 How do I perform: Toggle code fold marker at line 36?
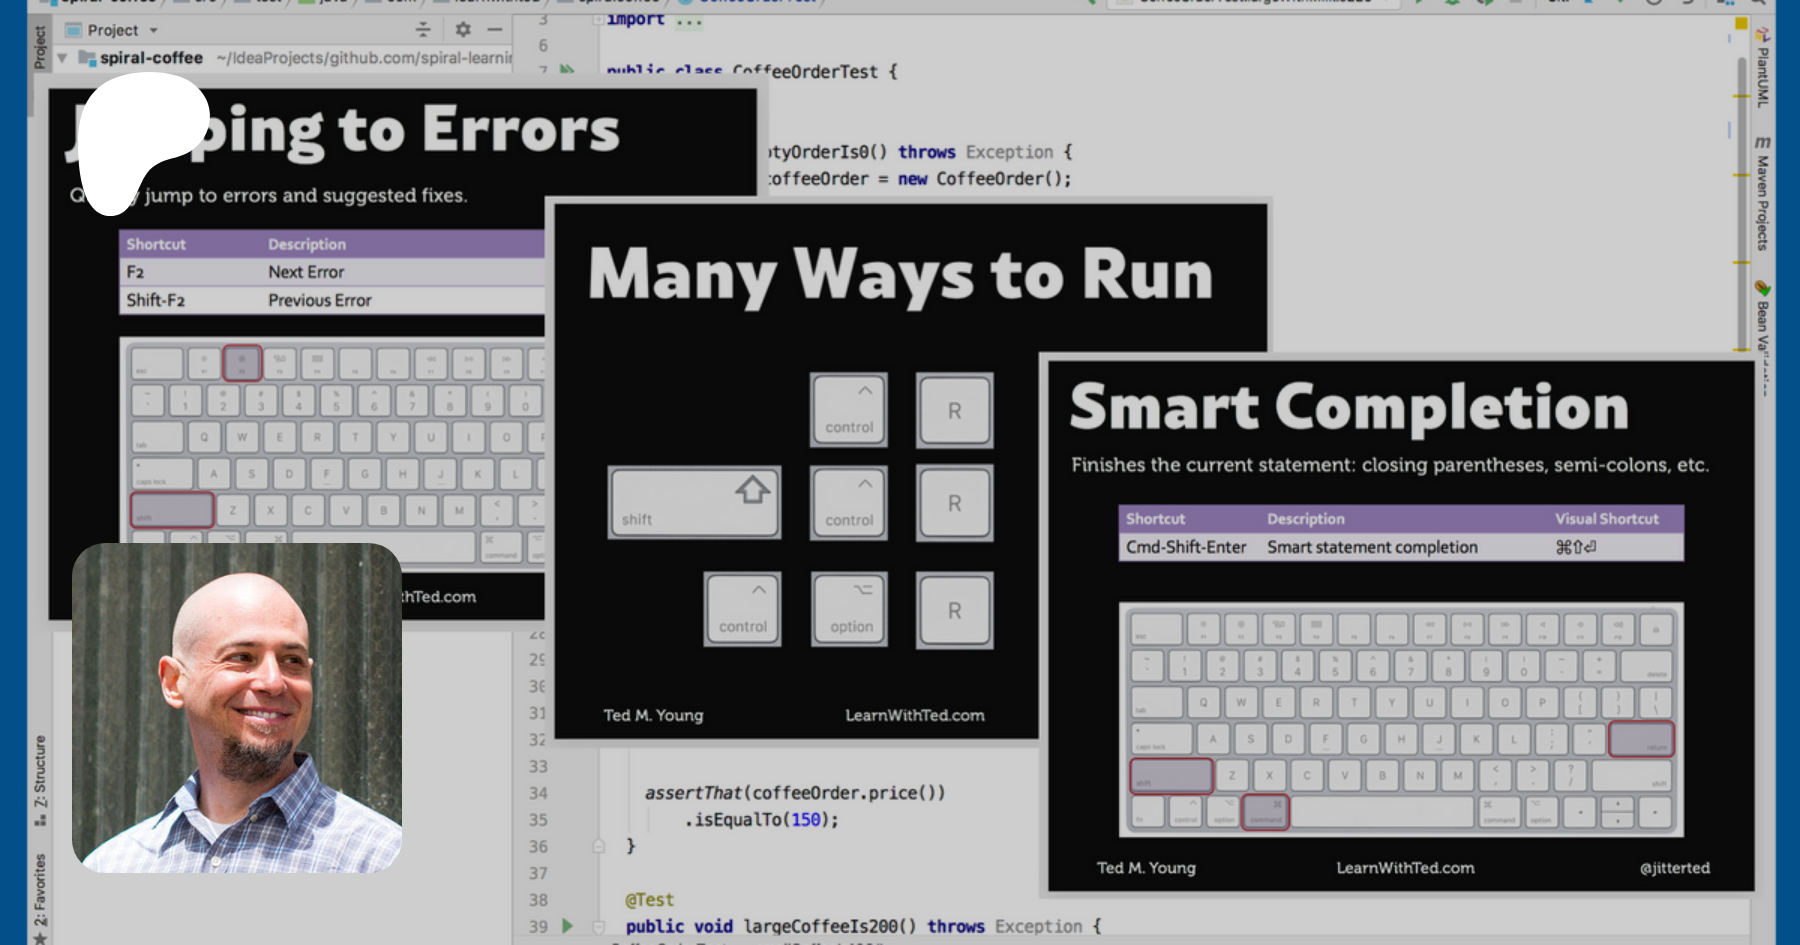coord(599,846)
